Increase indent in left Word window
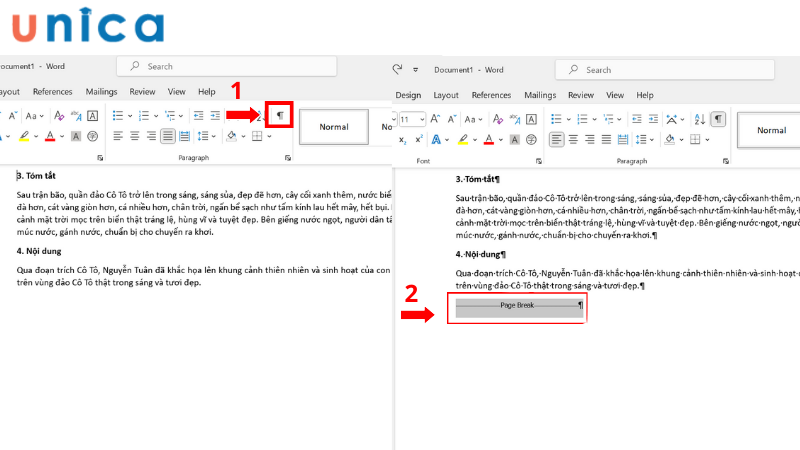800x450 pixels. pos(215,116)
